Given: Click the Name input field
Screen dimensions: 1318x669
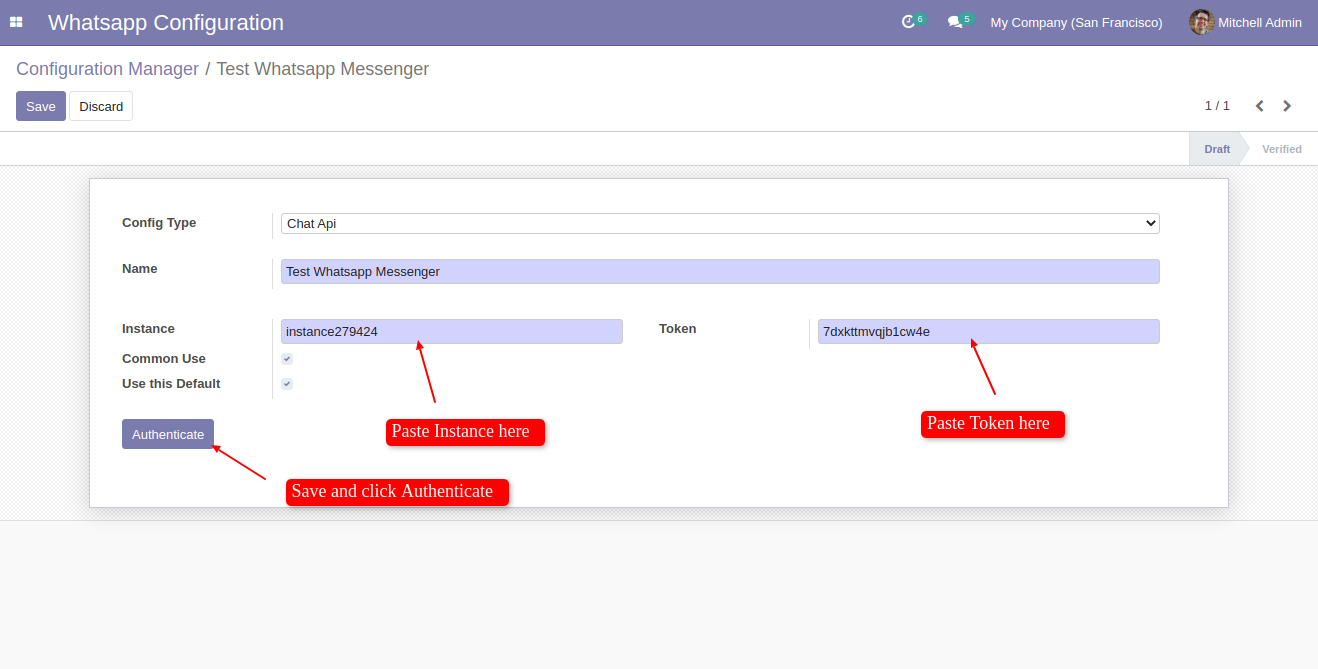Looking at the screenshot, I should [719, 272].
